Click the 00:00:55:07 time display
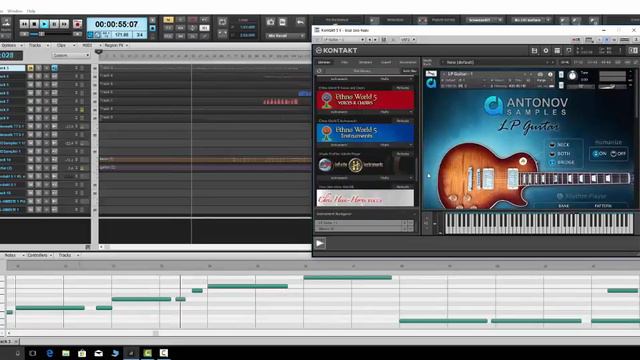 [x=116, y=24]
